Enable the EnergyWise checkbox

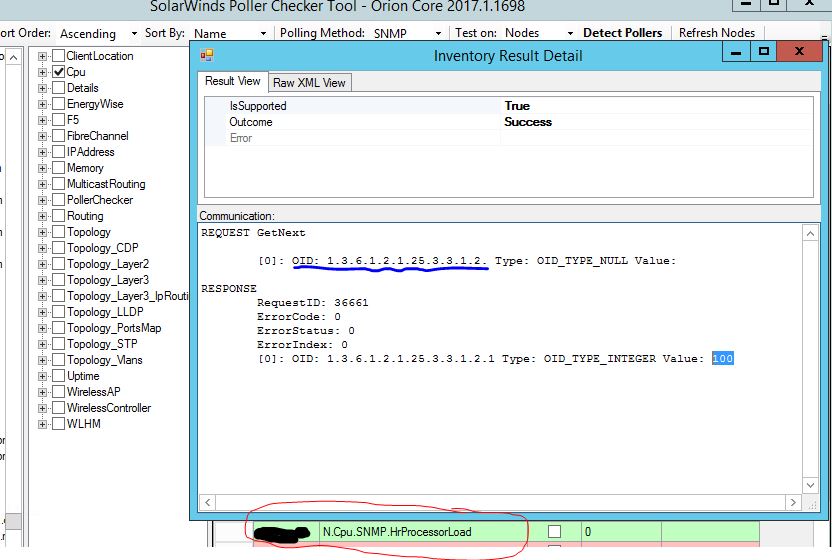click(x=58, y=104)
